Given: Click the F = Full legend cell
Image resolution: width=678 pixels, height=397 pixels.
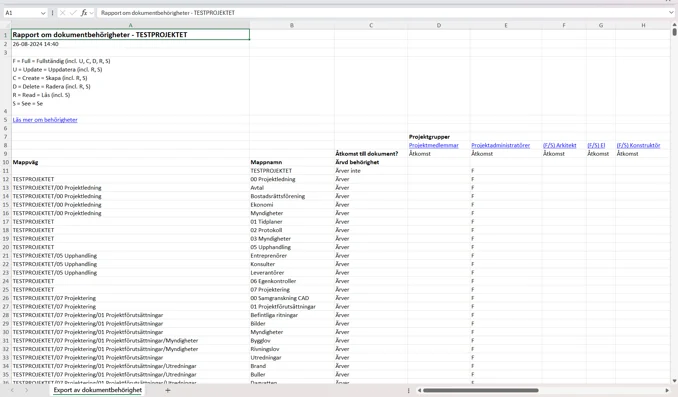Looking at the screenshot, I should pyautogui.click(x=130, y=86).
